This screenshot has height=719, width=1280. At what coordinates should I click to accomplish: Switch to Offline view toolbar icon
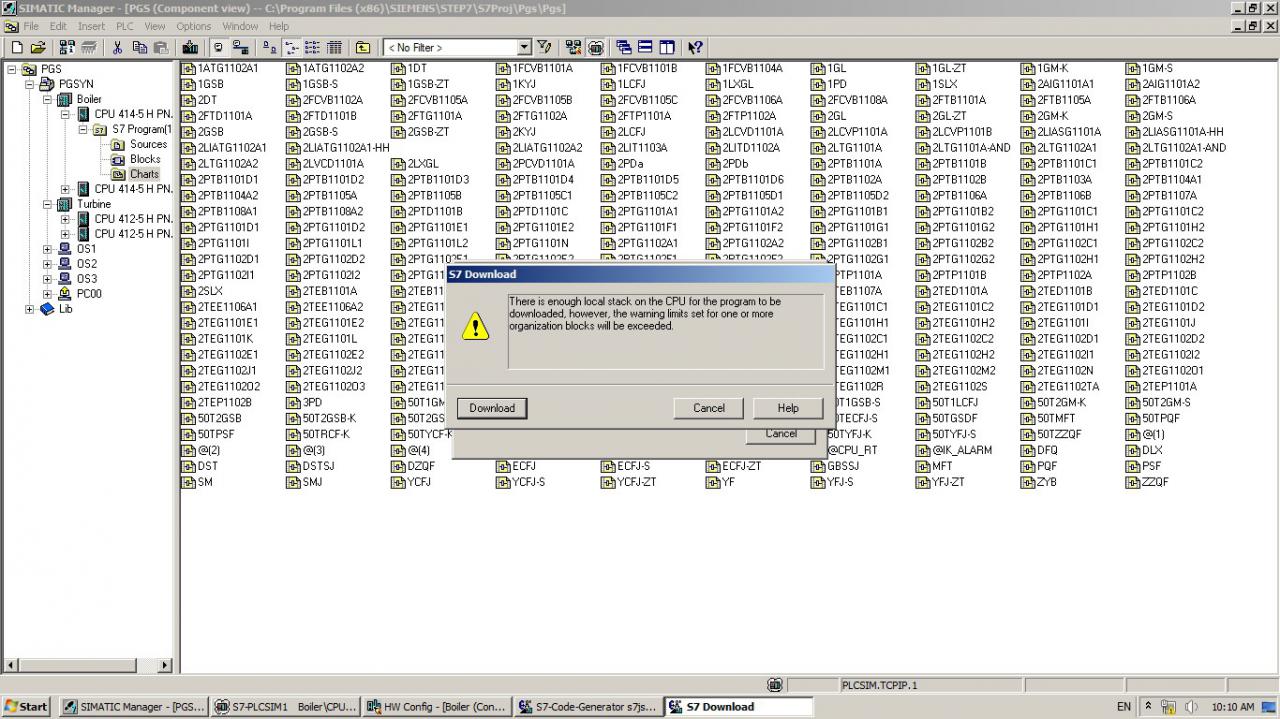coord(219,47)
